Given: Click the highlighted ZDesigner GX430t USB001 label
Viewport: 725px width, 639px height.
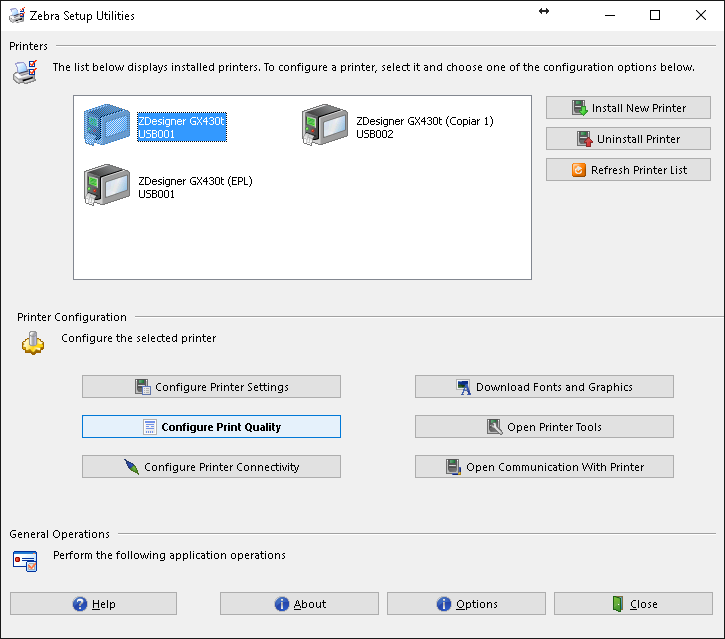Looking at the screenshot, I should [182, 127].
